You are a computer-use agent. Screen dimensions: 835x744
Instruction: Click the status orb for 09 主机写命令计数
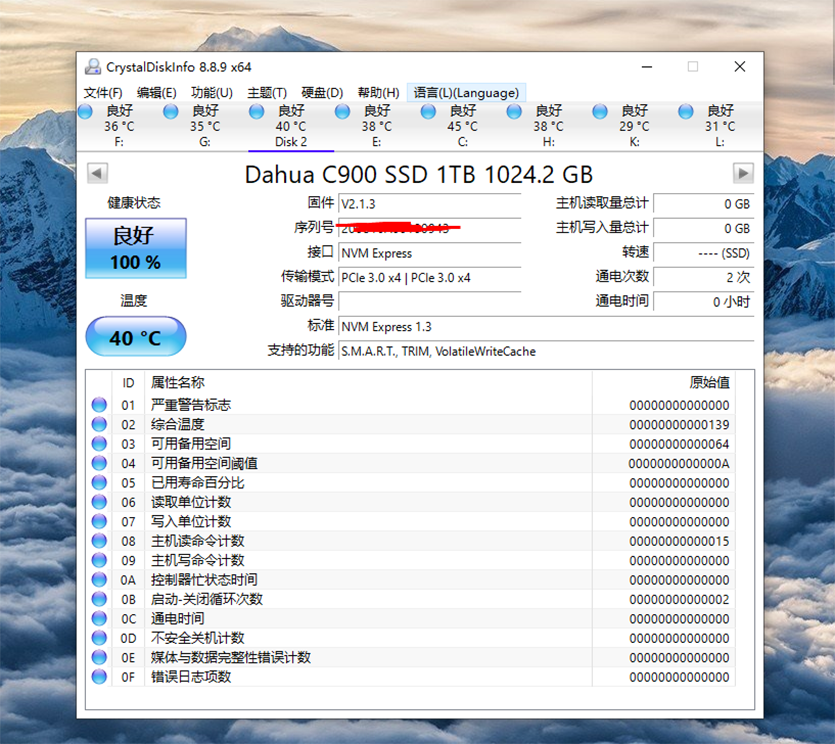[x=99, y=560]
